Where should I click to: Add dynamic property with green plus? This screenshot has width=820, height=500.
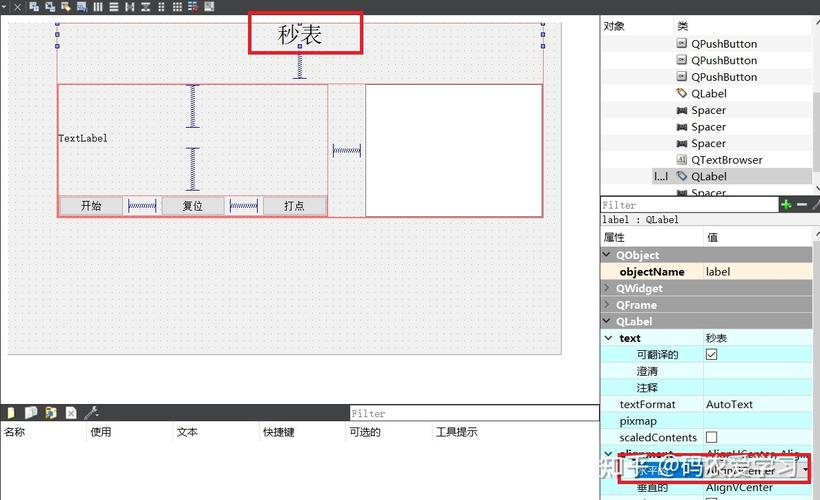pyautogui.click(x=785, y=204)
